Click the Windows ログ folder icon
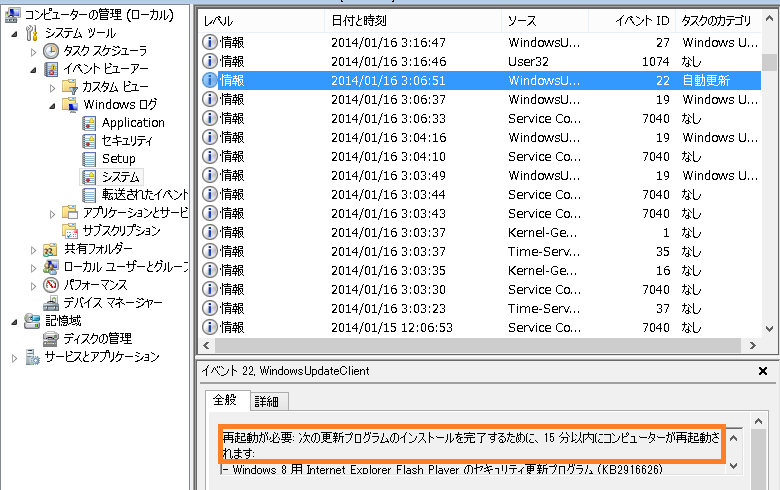 tap(70, 104)
